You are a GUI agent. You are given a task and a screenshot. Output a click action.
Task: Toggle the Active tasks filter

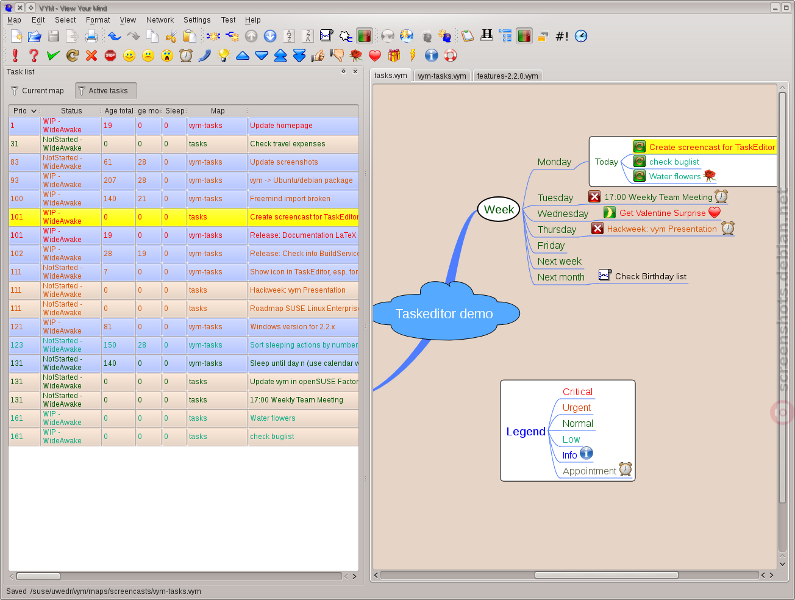[x=106, y=91]
